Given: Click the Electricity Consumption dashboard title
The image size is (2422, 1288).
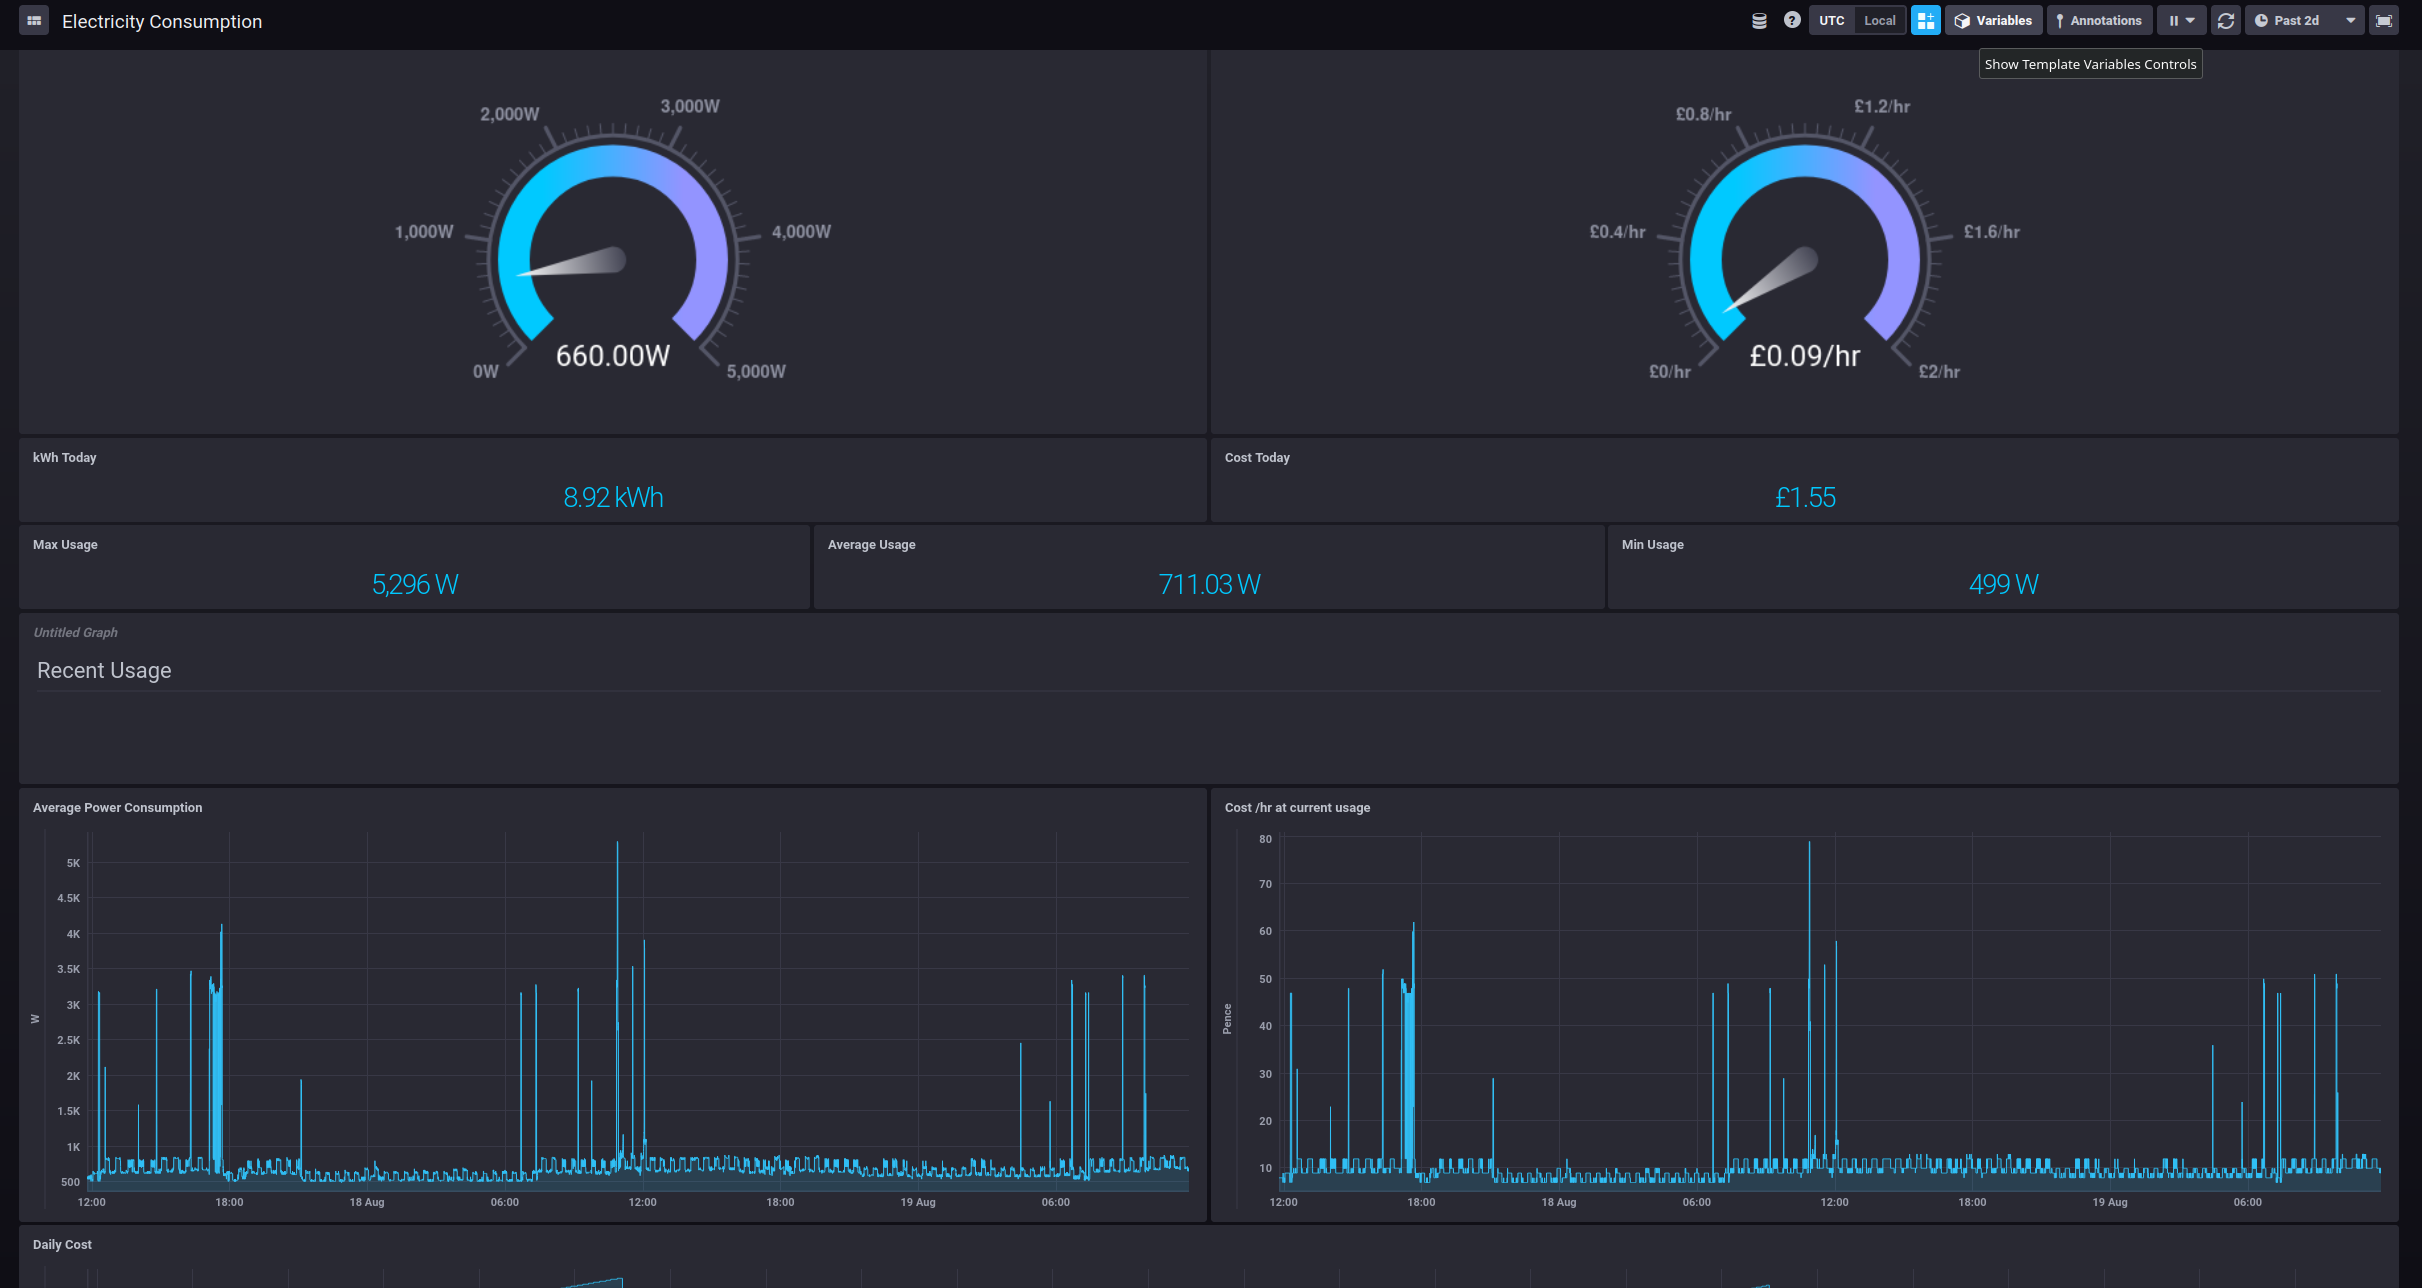Looking at the screenshot, I should 162,21.
